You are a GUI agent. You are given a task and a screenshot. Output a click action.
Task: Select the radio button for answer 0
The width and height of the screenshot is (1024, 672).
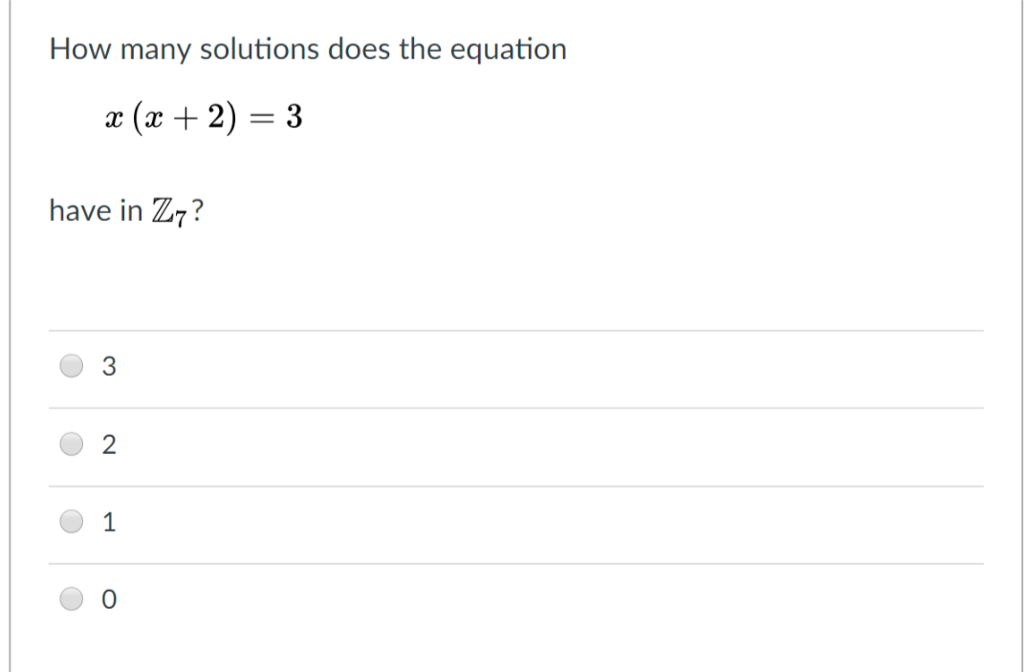70,599
